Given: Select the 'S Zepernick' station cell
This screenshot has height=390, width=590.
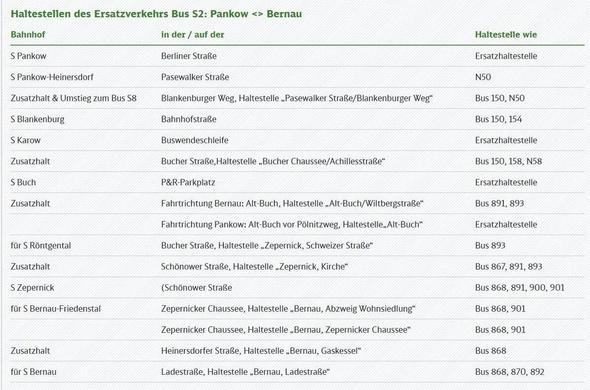Looking at the screenshot, I should click(x=32, y=288).
